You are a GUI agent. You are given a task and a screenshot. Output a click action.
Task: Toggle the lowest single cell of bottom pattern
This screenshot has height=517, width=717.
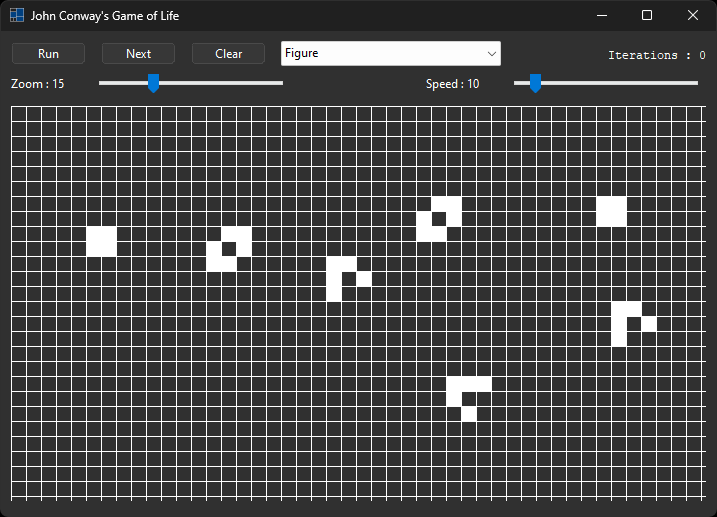point(469,414)
